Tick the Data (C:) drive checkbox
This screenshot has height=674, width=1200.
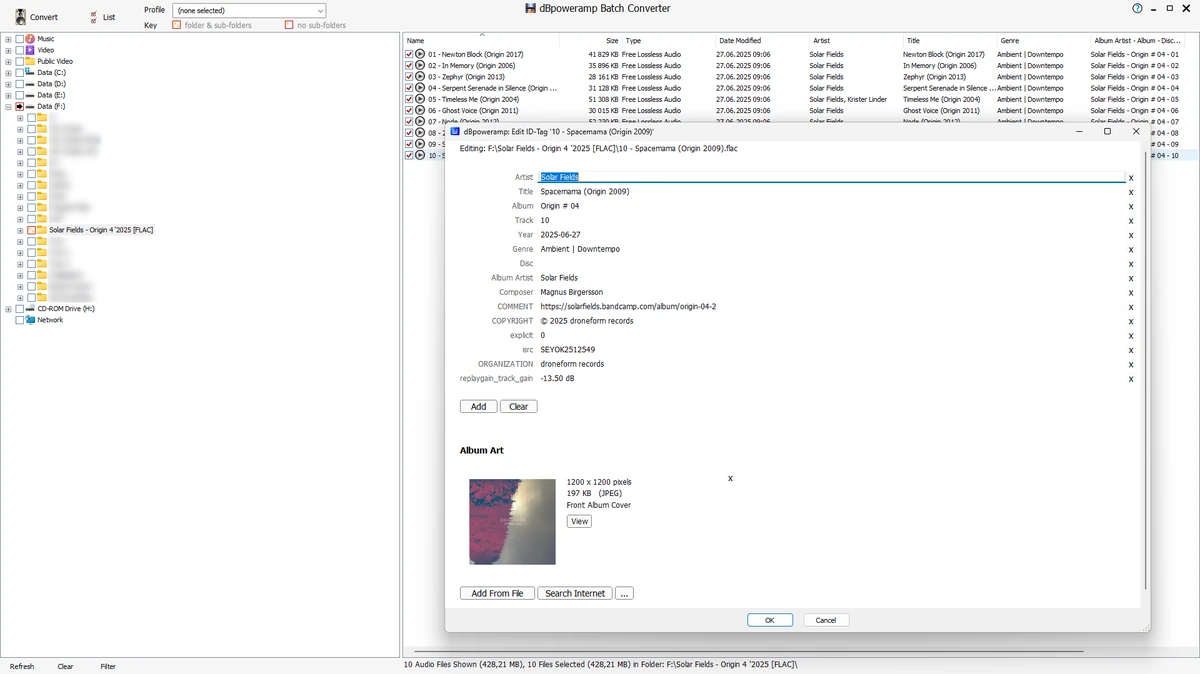click(19, 73)
